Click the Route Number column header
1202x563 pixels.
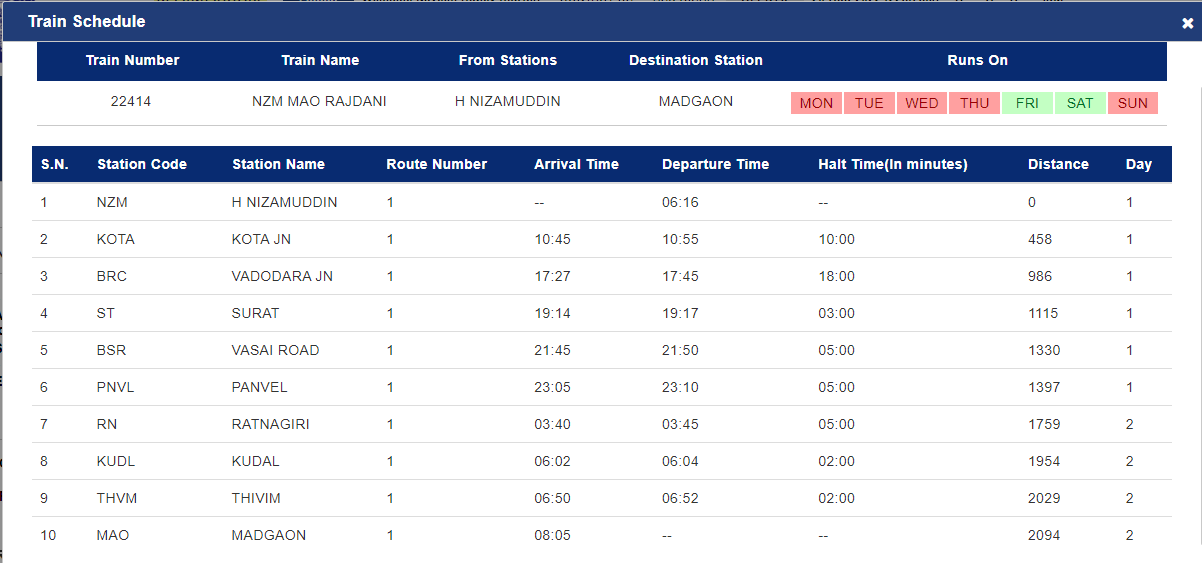436,164
